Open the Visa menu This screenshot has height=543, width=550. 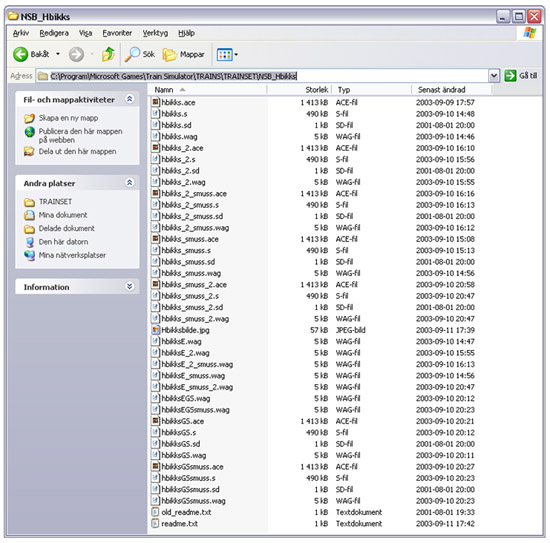tap(85, 33)
